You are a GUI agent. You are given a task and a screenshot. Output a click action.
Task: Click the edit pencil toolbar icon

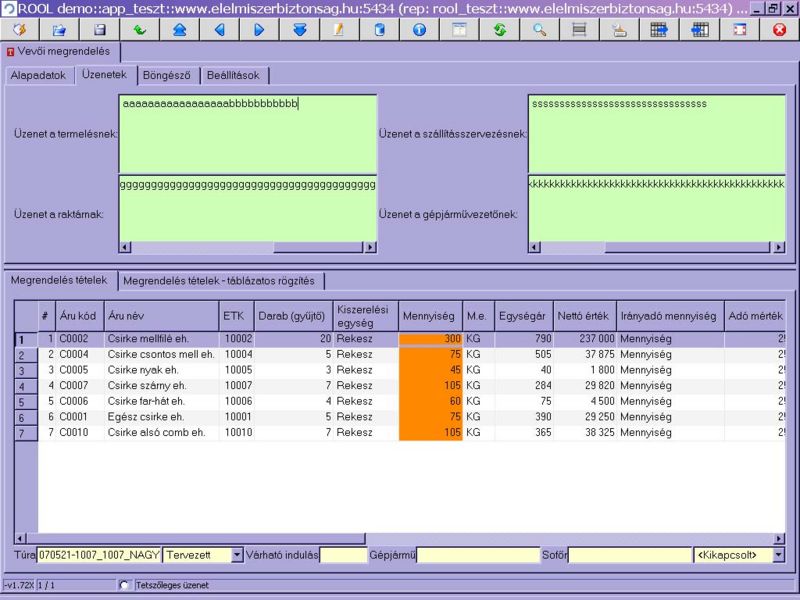click(339, 29)
